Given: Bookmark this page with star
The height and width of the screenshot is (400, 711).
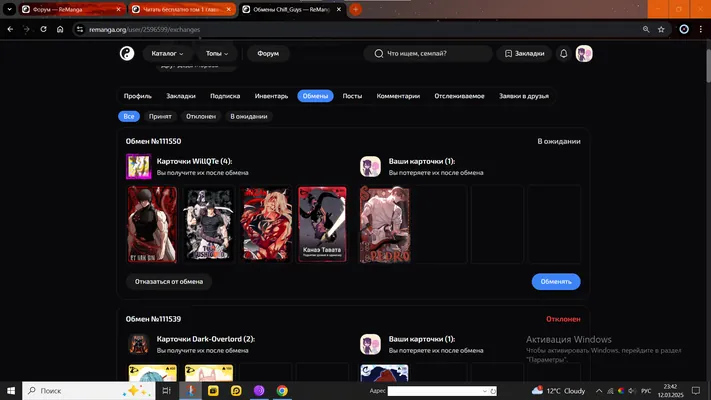Looking at the screenshot, I should [x=661, y=29].
